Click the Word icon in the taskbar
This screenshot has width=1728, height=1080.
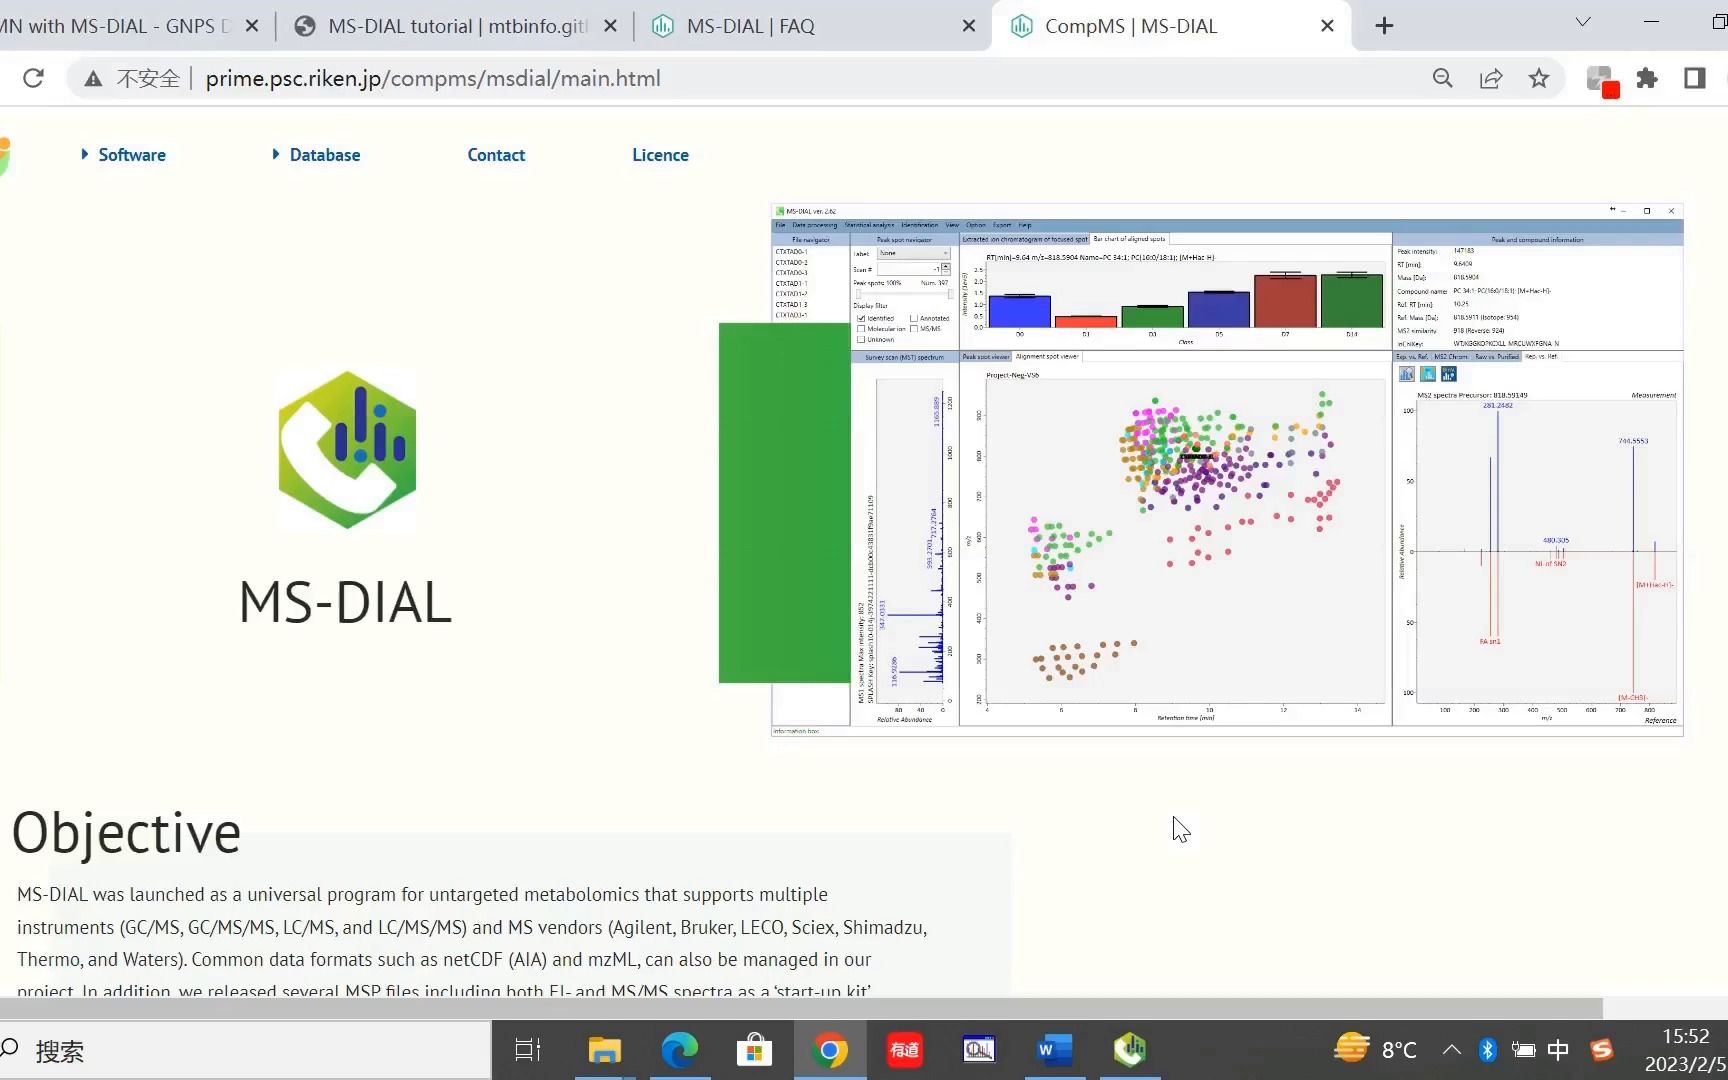1053,1050
